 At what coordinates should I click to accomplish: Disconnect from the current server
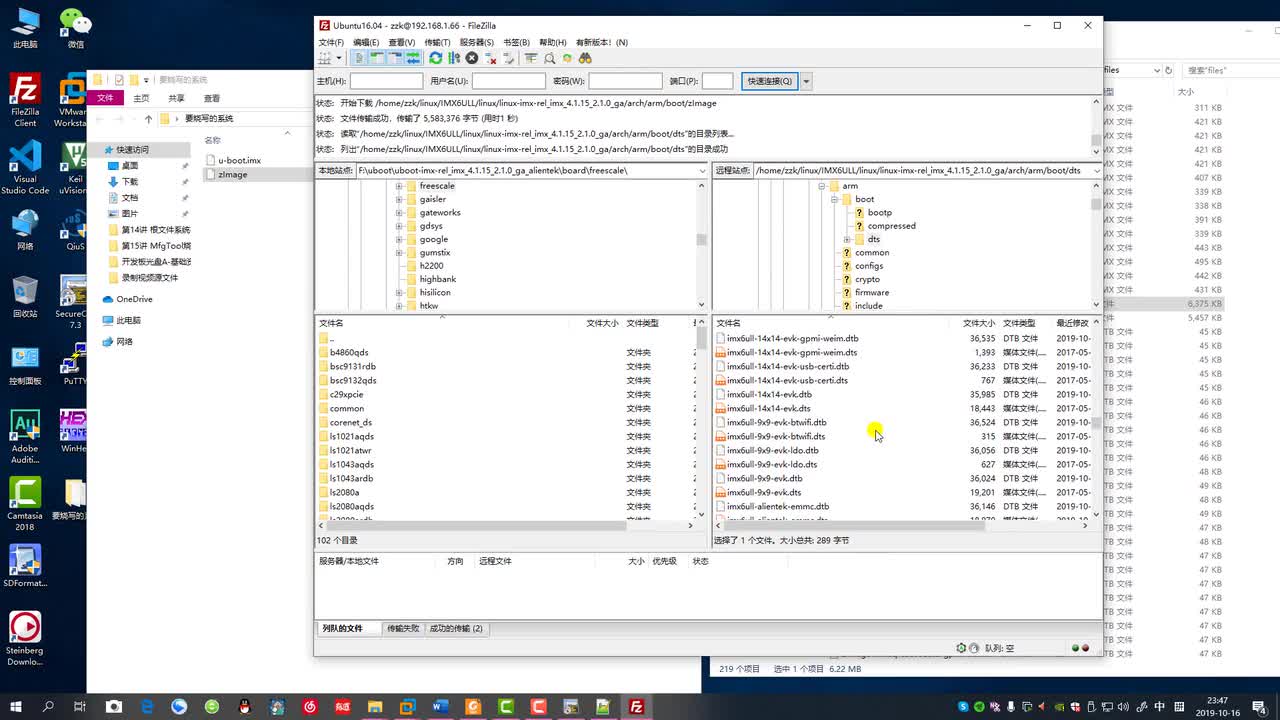point(490,58)
